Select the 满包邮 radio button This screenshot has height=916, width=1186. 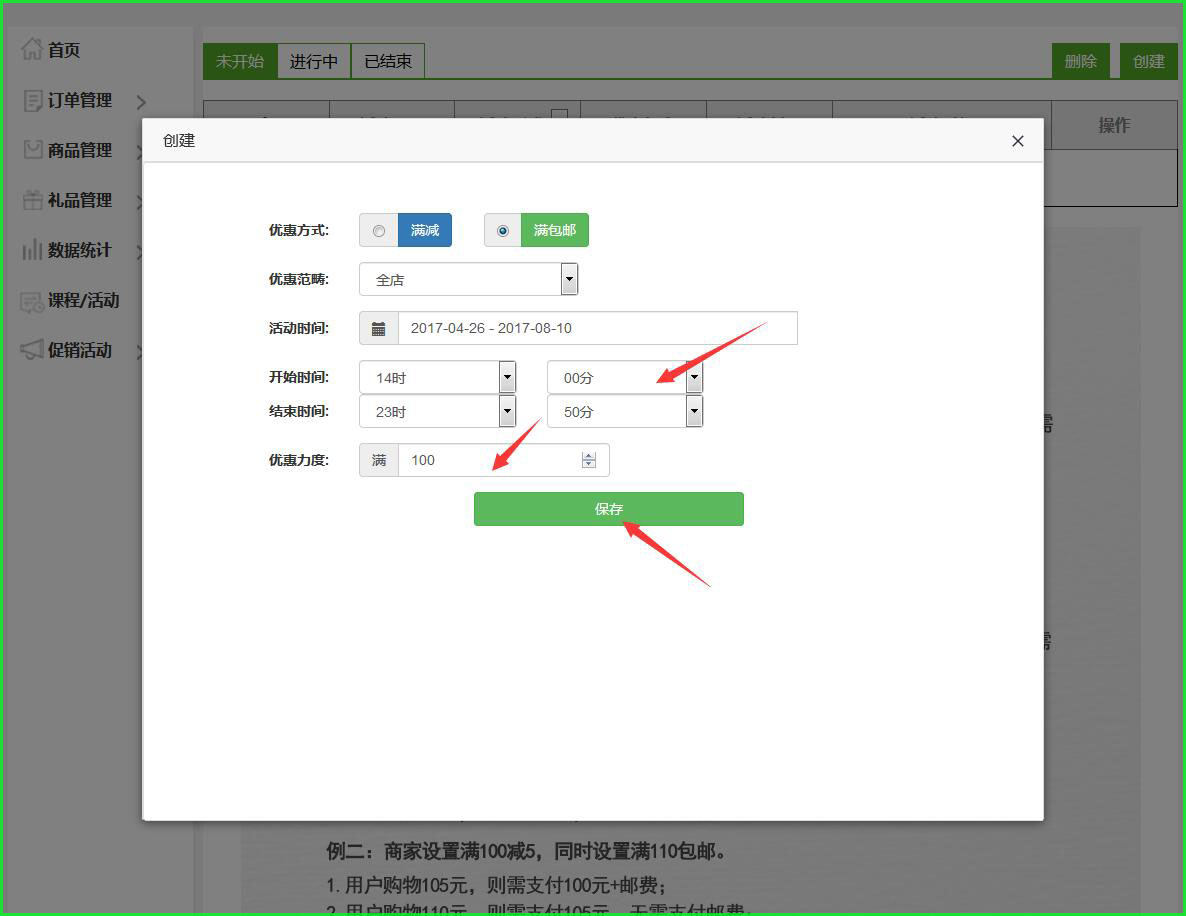click(x=503, y=231)
